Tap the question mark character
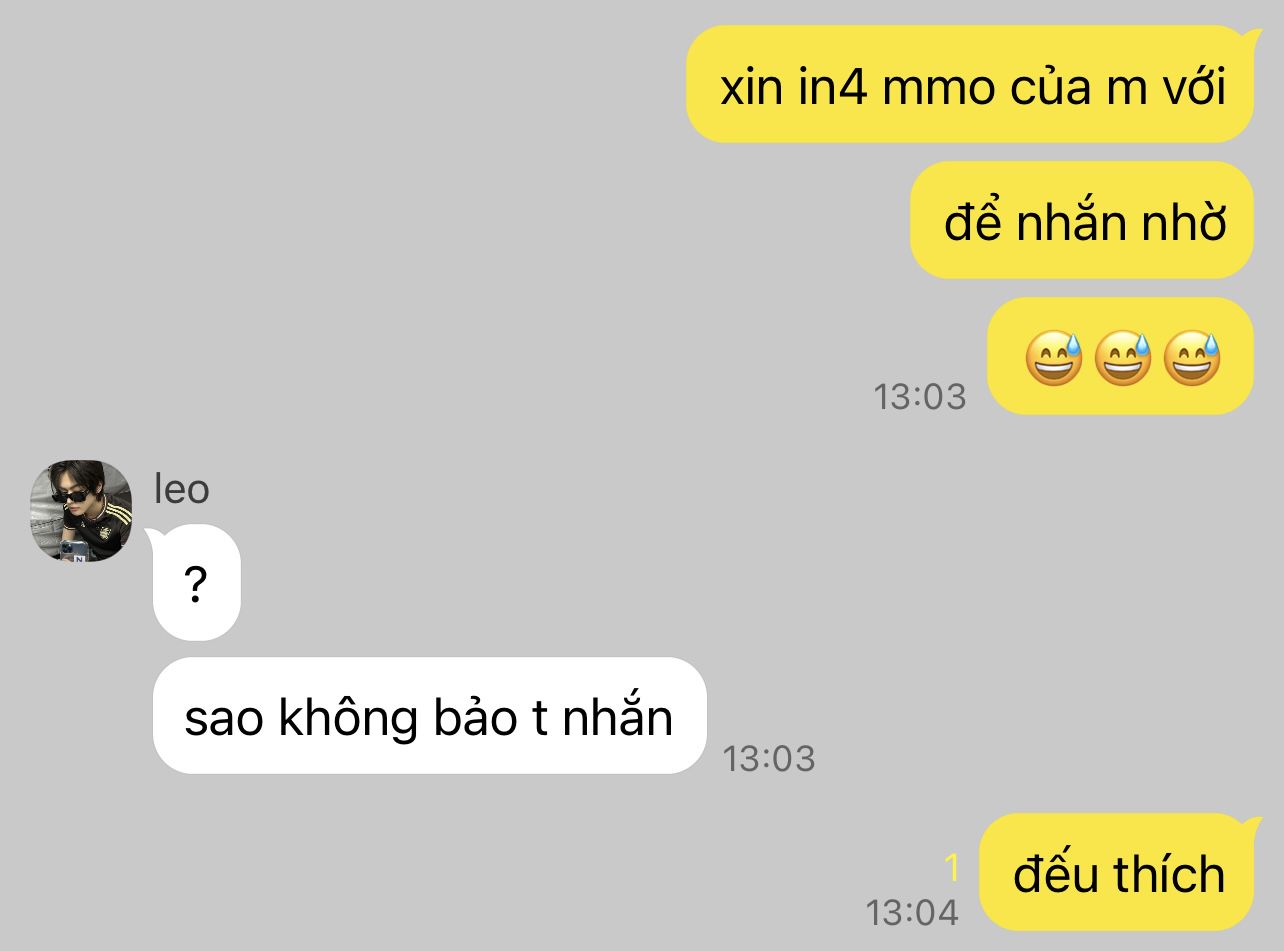 196,584
